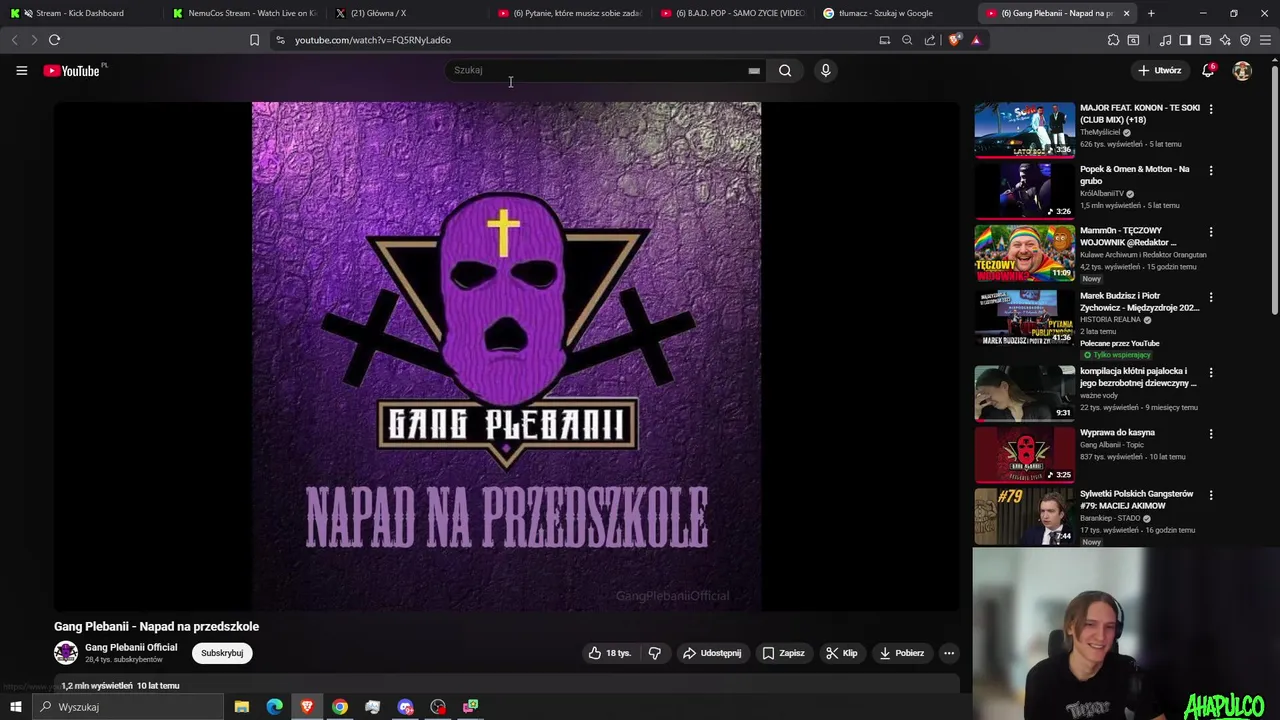Open Gang Plebanii Official channel name link
The width and height of the screenshot is (1280, 720).
coord(131,647)
